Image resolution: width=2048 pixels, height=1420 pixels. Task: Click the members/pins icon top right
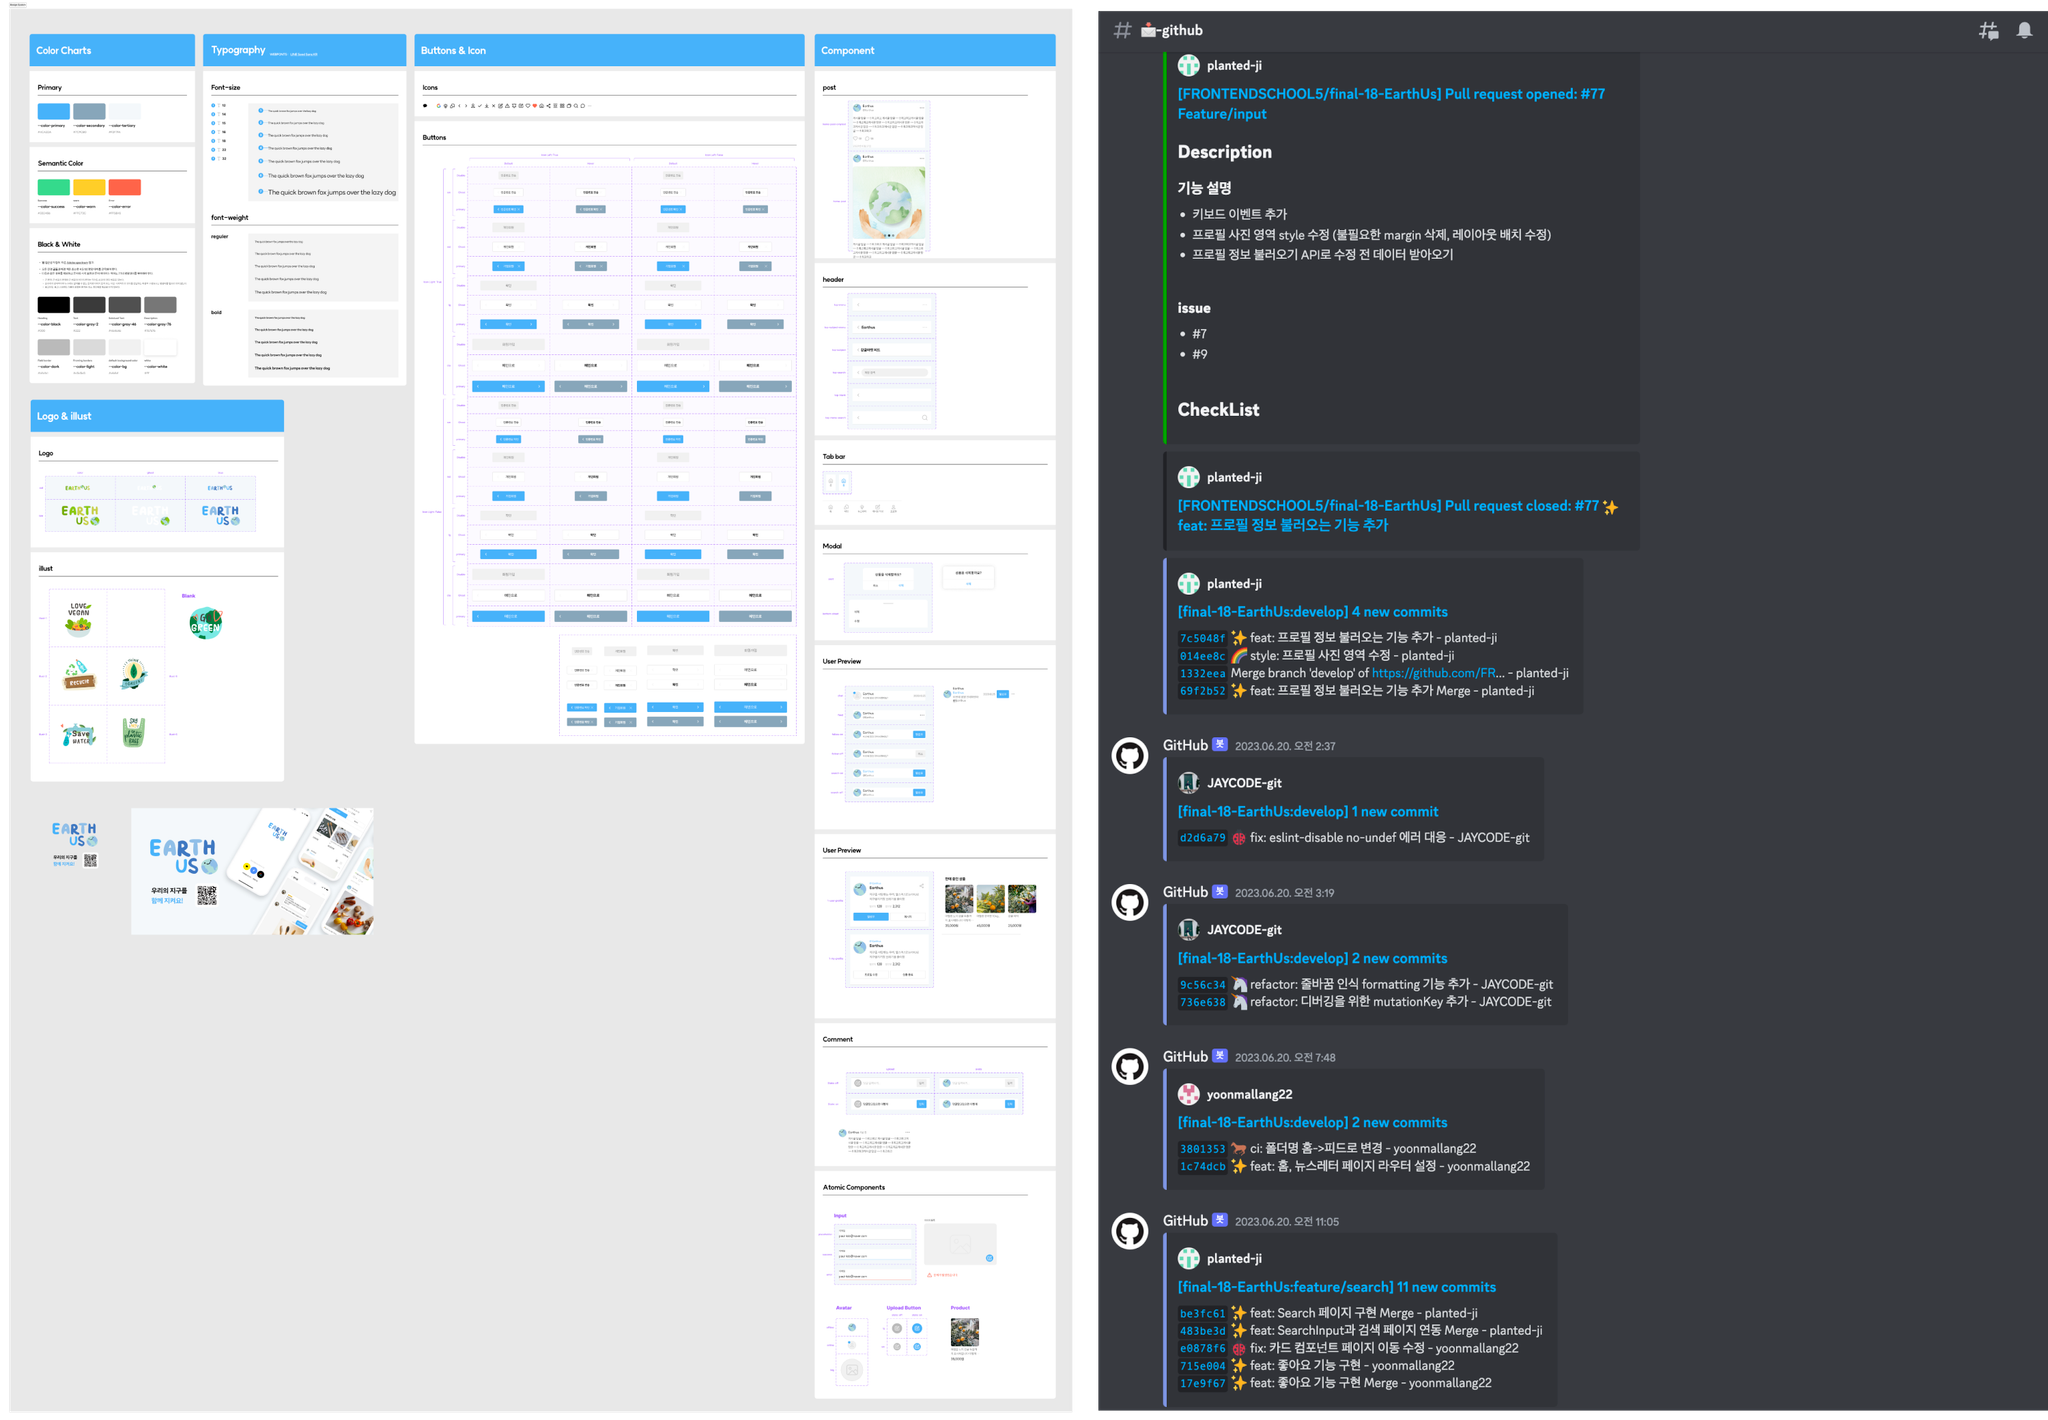(x=1989, y=30)
